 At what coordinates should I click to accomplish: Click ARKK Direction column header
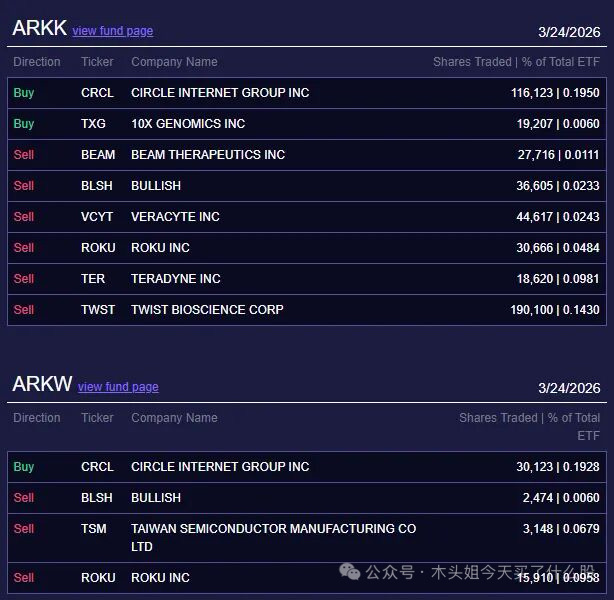[x=37, y=62]
